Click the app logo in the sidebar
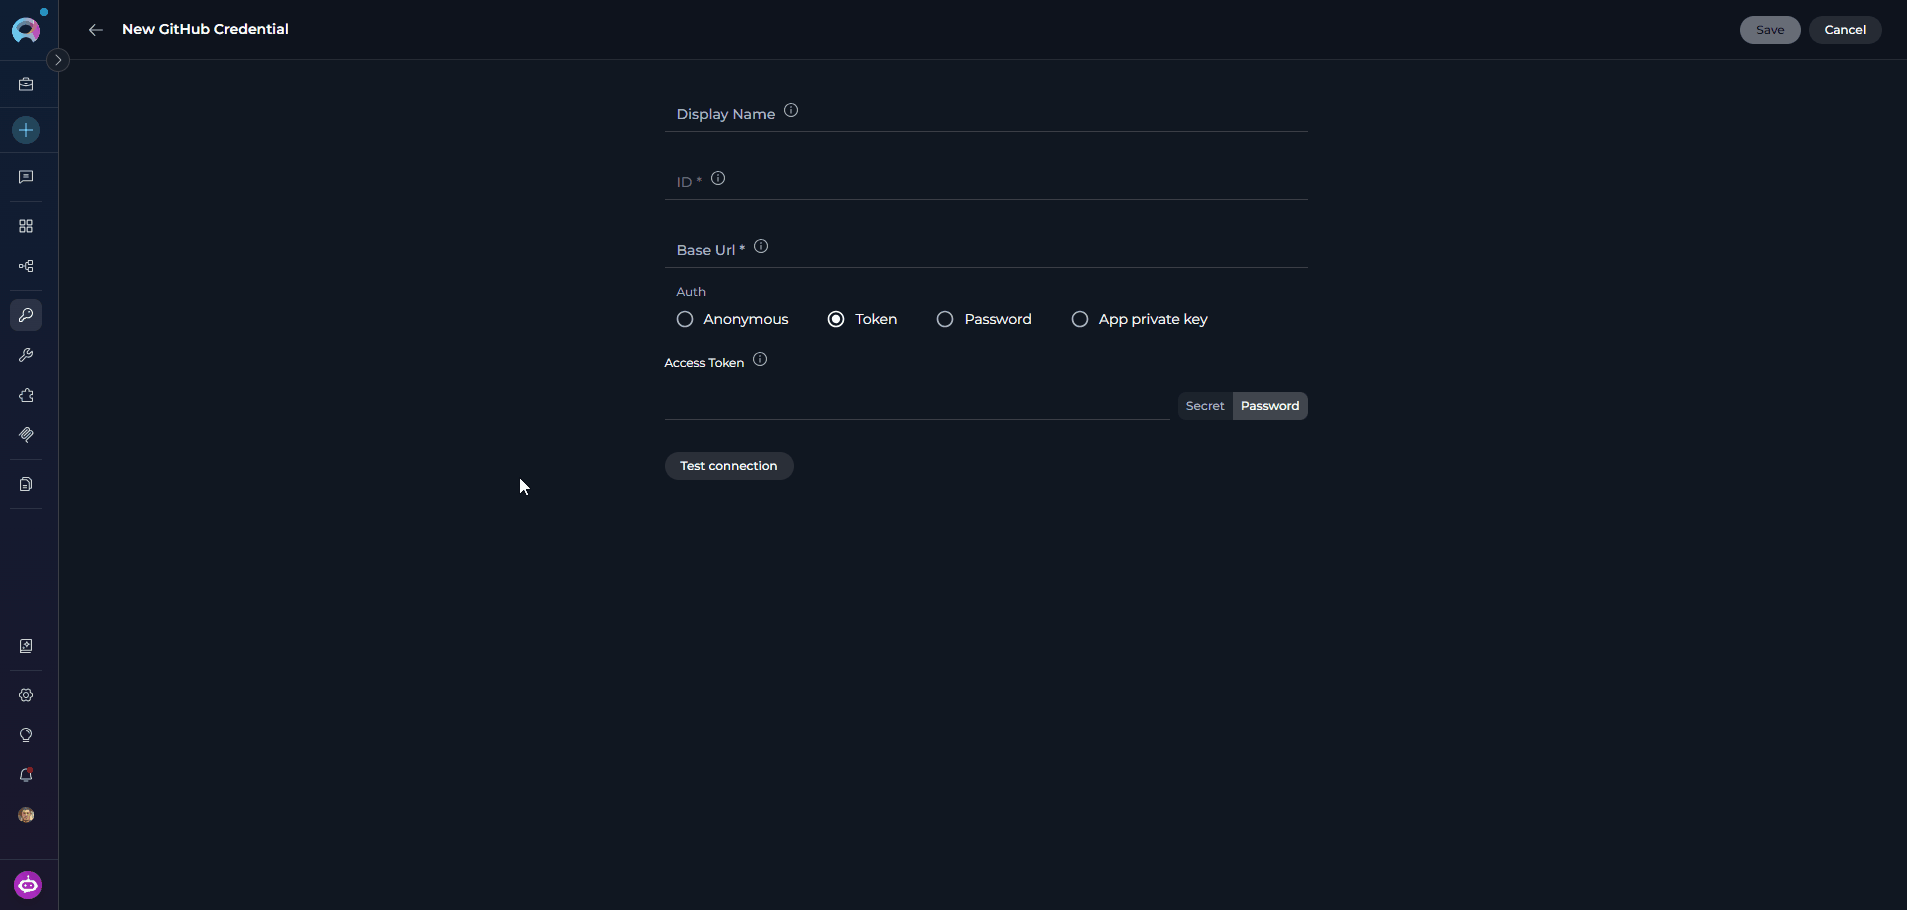Screen dimensions: 1907x910 tap(26, 29)
